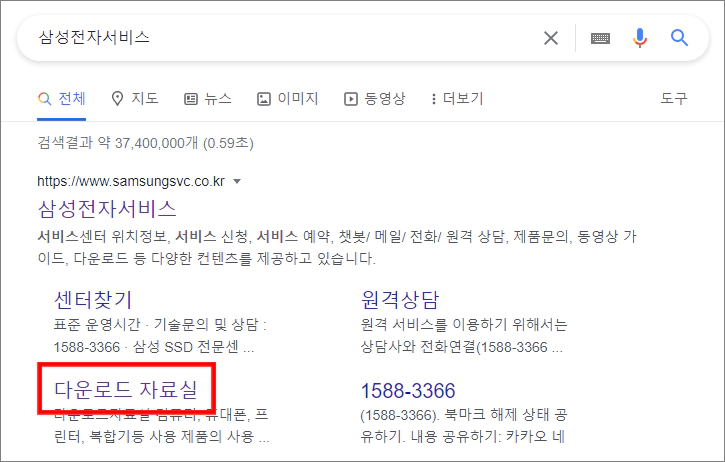Expand the arrow next to samsungsvc.co.kr URL
Viewport: 725px width, 462px height.
point(237,181)
